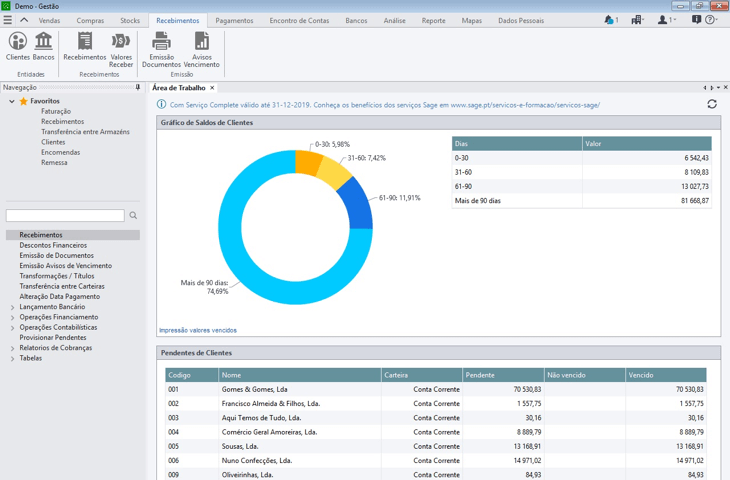Refresh the work area with reload icon
This screenshot has height=480, width=730.
point(712,104)
